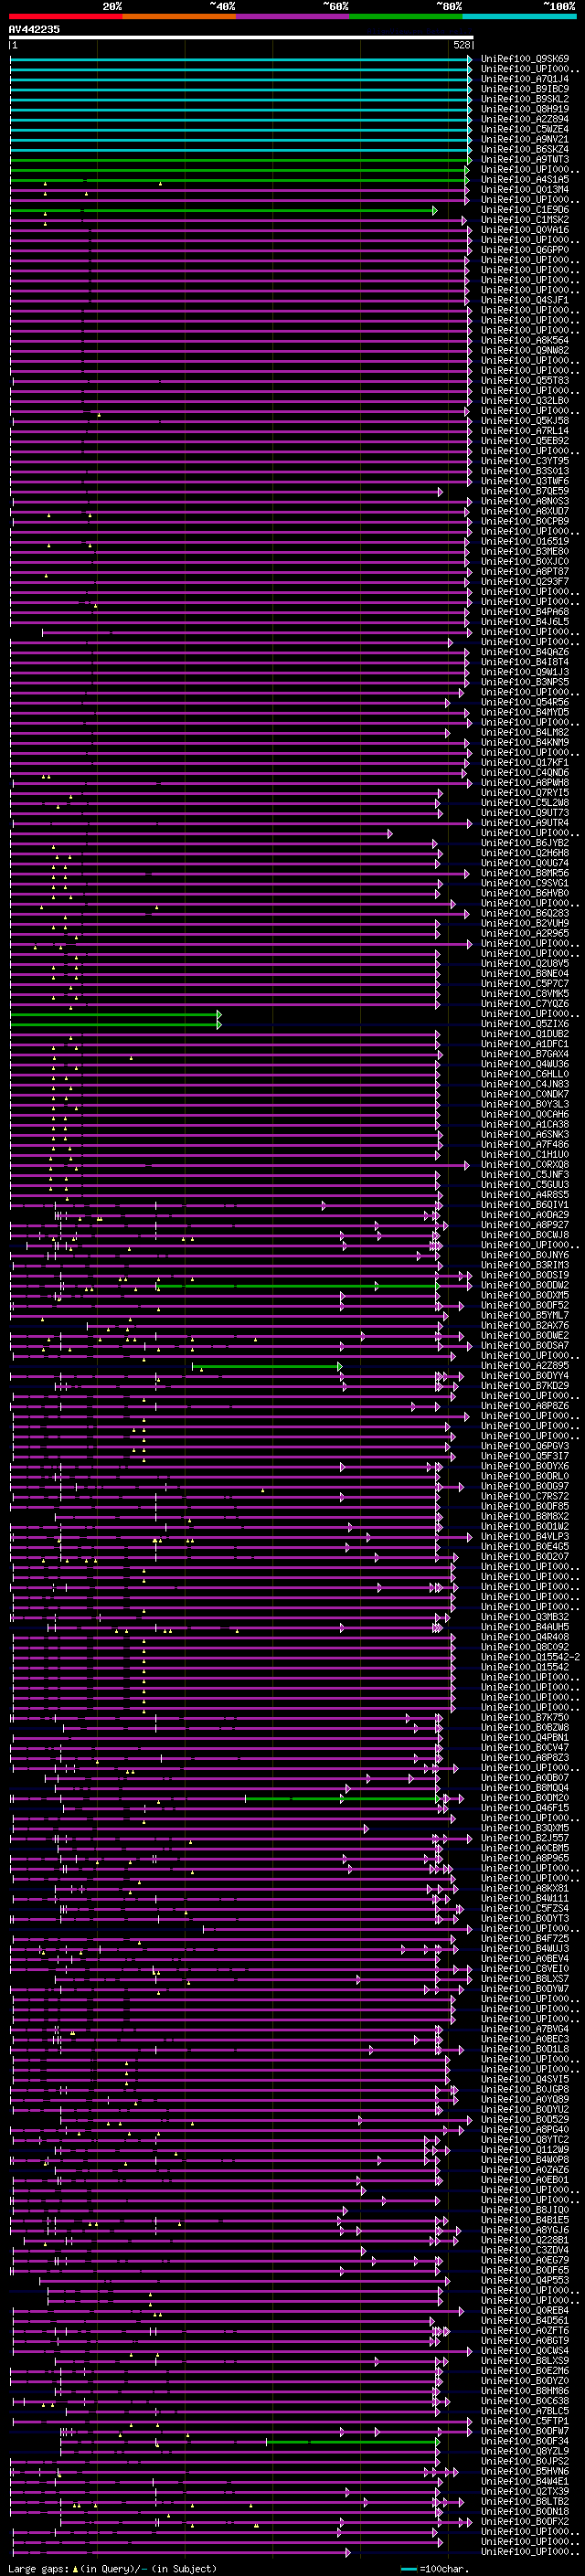This screenshot has width=585, height=2576.
Task: Select label UniRef100_A8N0S3
Action: (x=525, y=501)
